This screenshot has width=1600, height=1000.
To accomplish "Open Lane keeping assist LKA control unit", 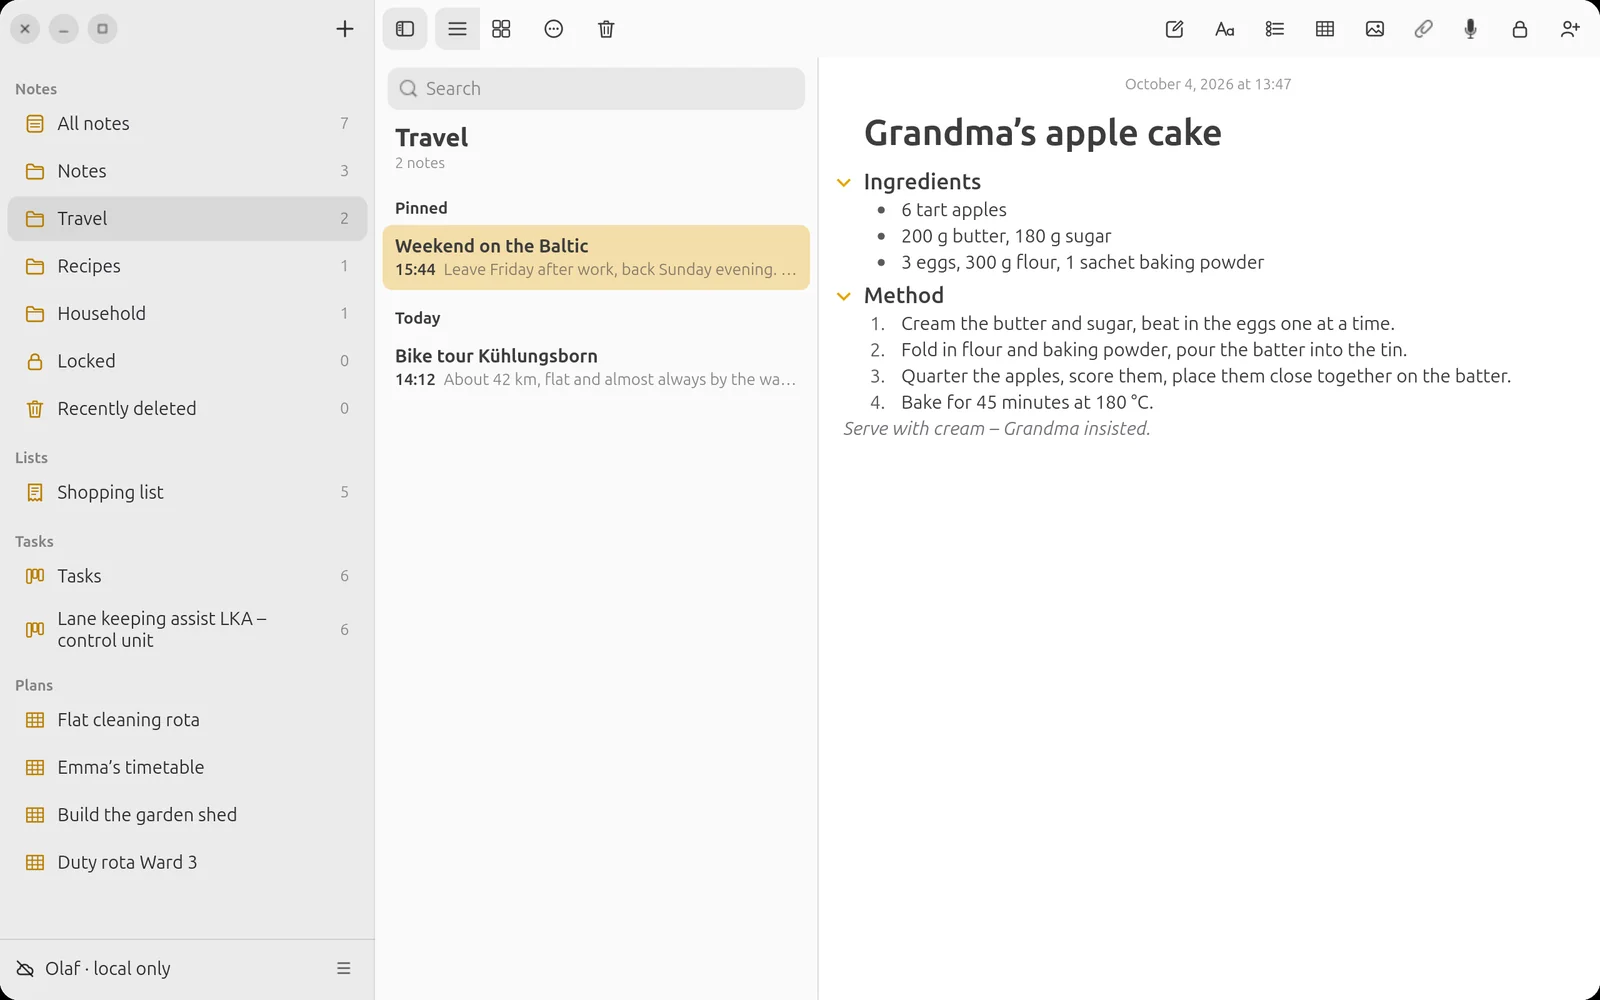I will 187,630.
